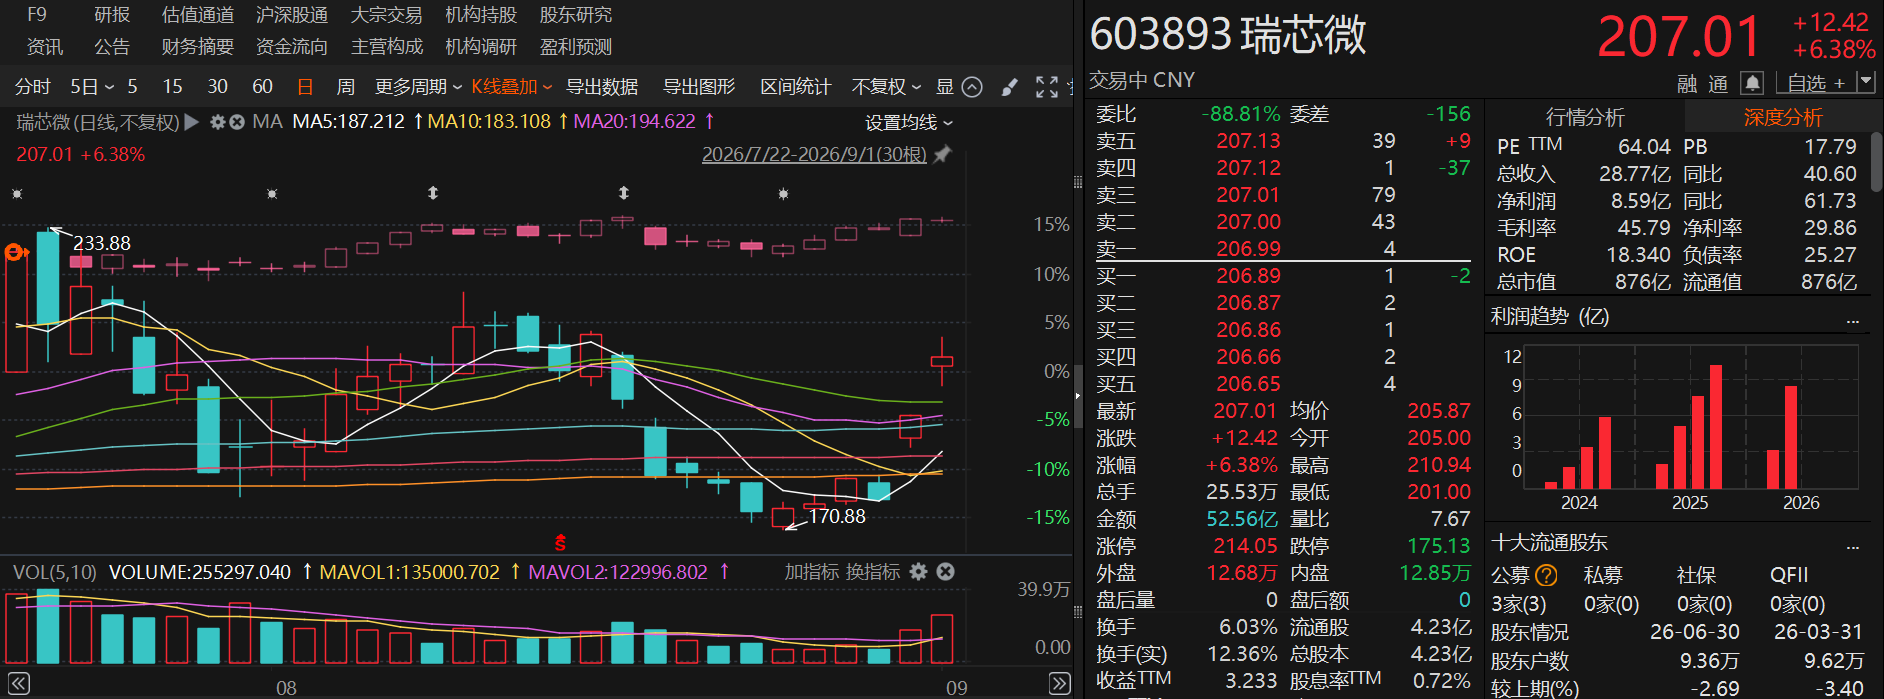Viewport: 1884px width, 699px height.
Task: Click the up-down arrow event marker above the 5th August candle
Action: click(x=433, y=192)
